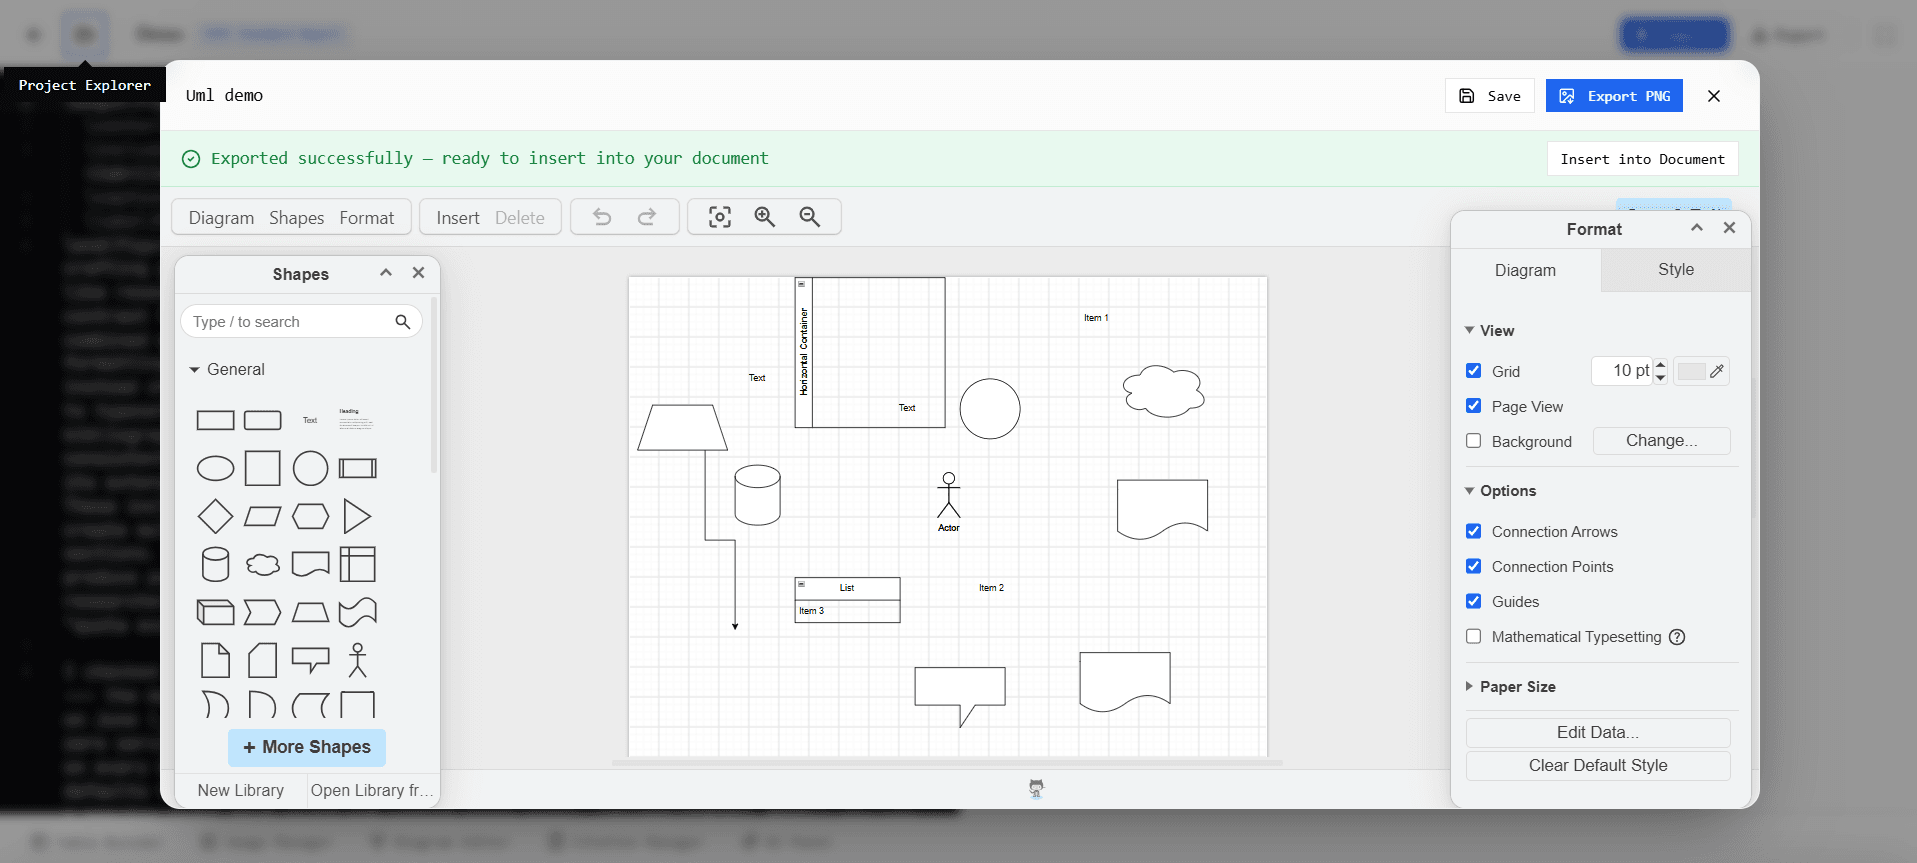Disable Connection Points
The height and width of the screenshot is (863, 1917).
coord(1473,566)
